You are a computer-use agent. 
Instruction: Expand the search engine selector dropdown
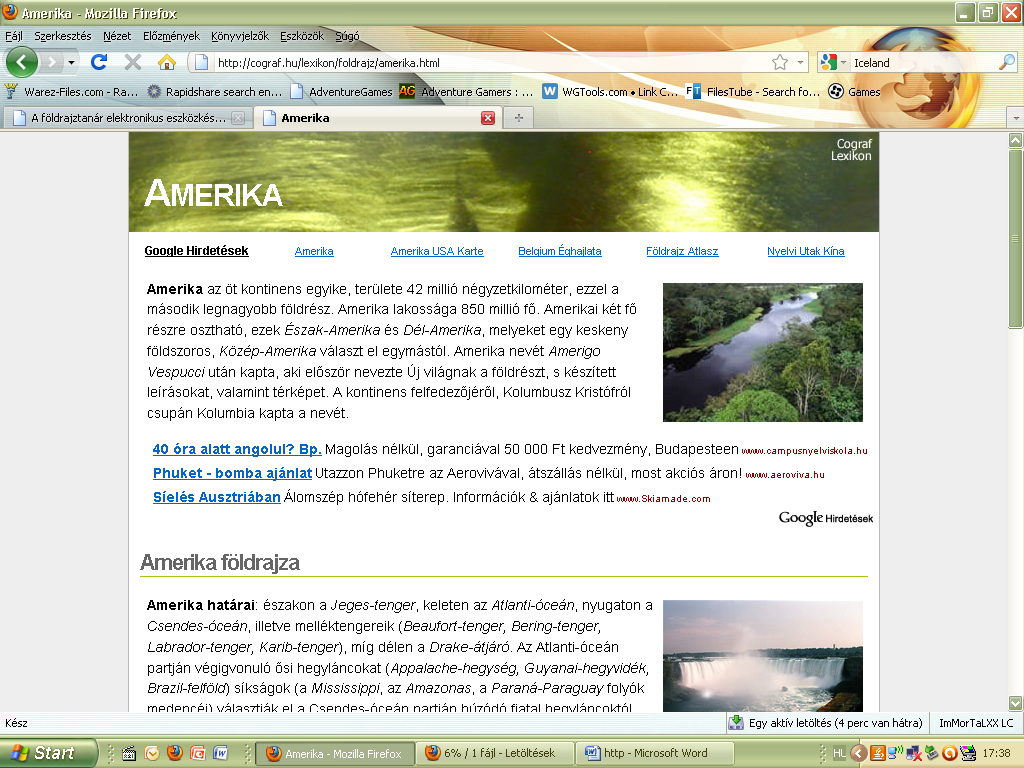[x=833, y=63]
